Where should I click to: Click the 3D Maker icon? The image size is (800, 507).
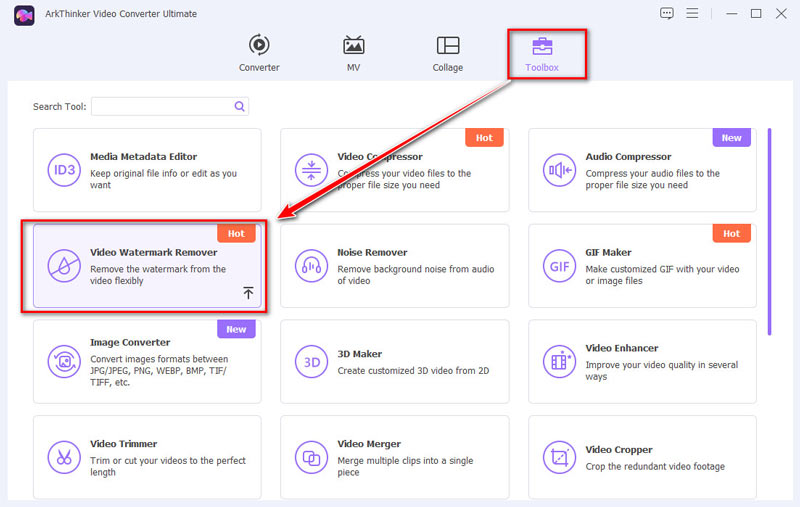click(311, 362)
